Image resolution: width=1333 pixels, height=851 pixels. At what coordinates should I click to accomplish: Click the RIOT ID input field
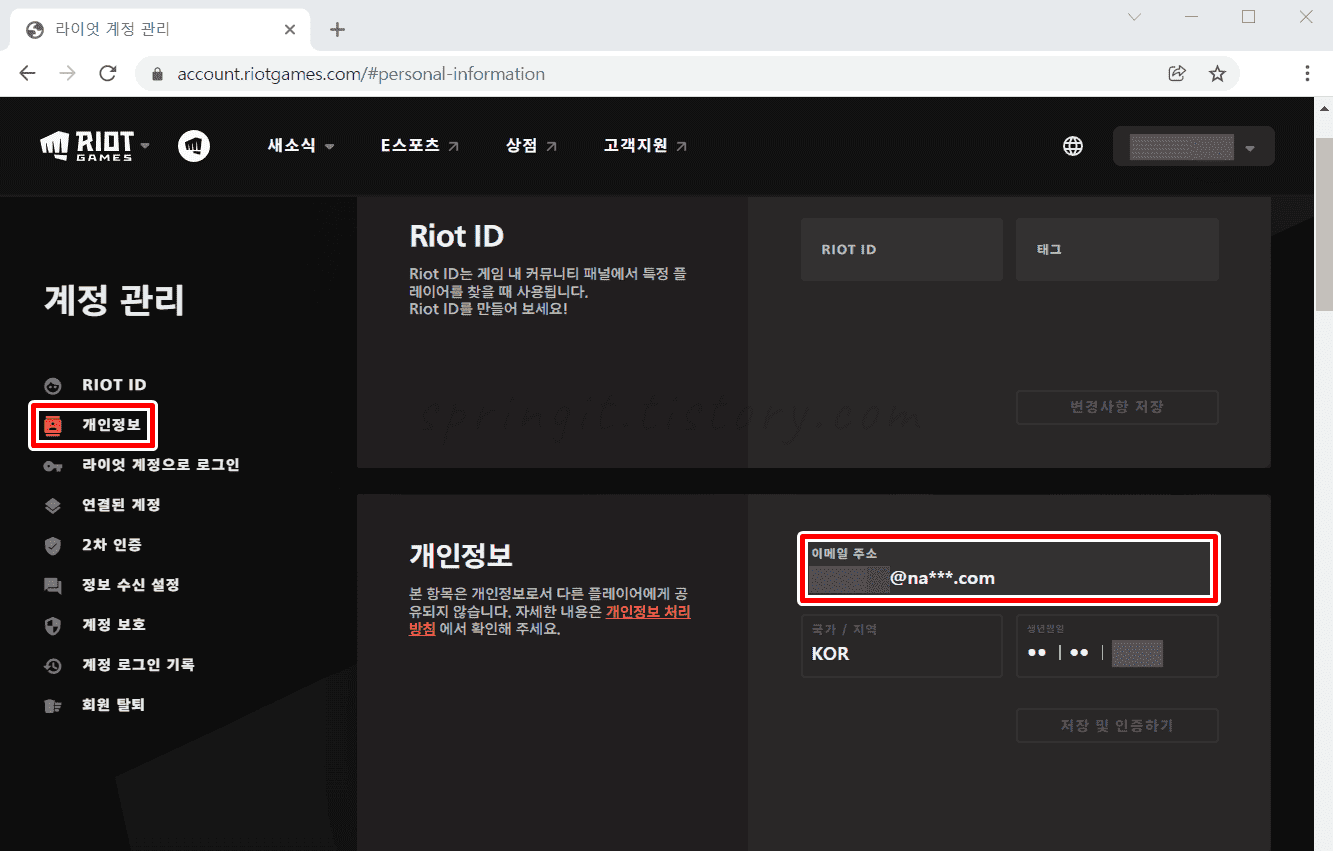pos(902,249)
